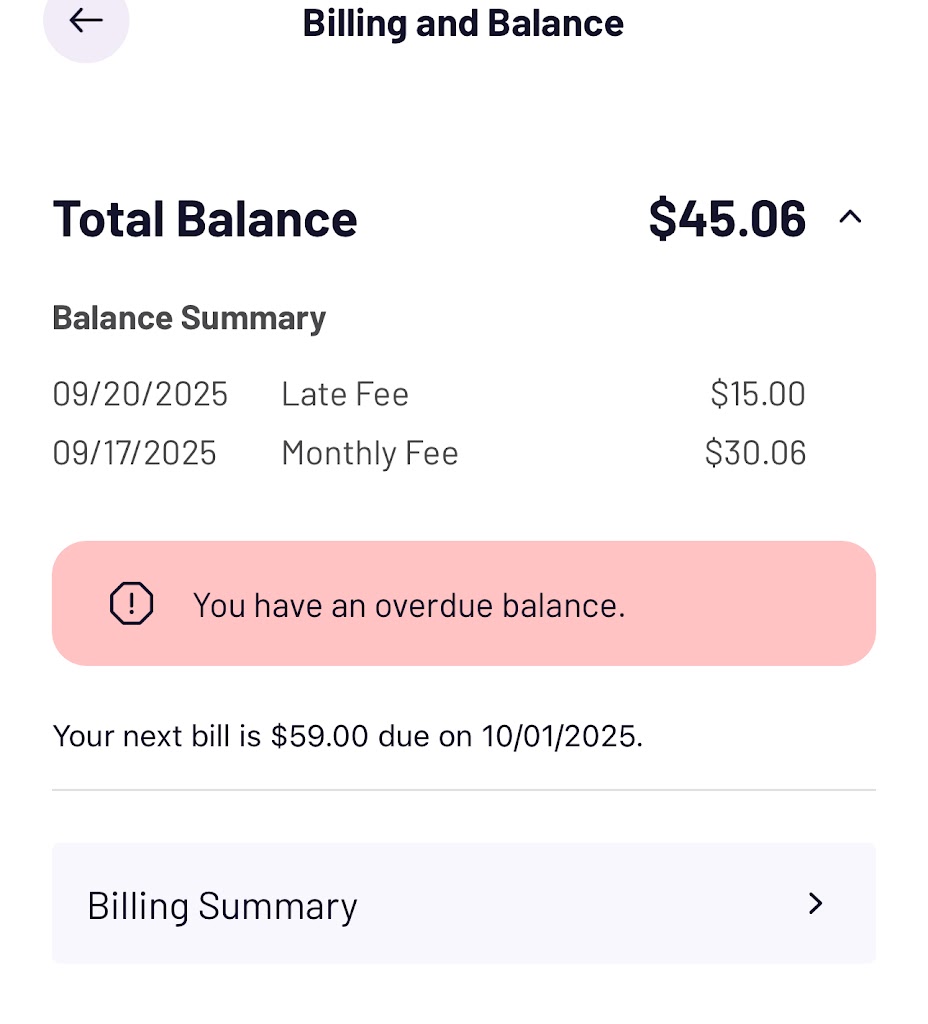
Task: Click the divider above Billing Summary
Action: 463,790
